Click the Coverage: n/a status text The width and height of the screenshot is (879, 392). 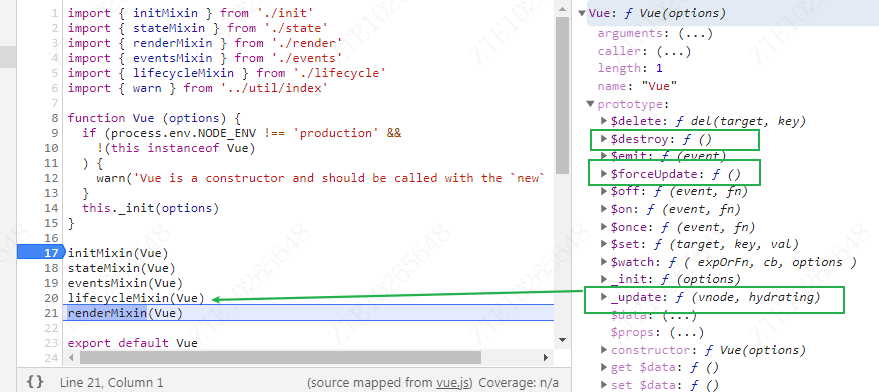pyautogui.click(x=519, y=382)
